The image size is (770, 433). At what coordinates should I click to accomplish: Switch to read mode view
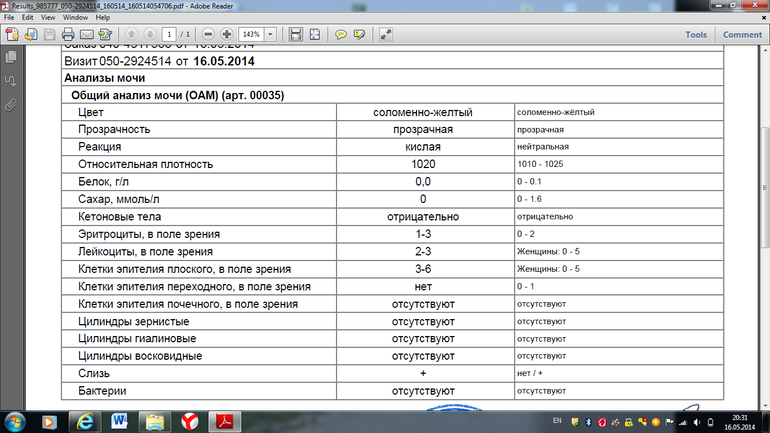(386, 35)
